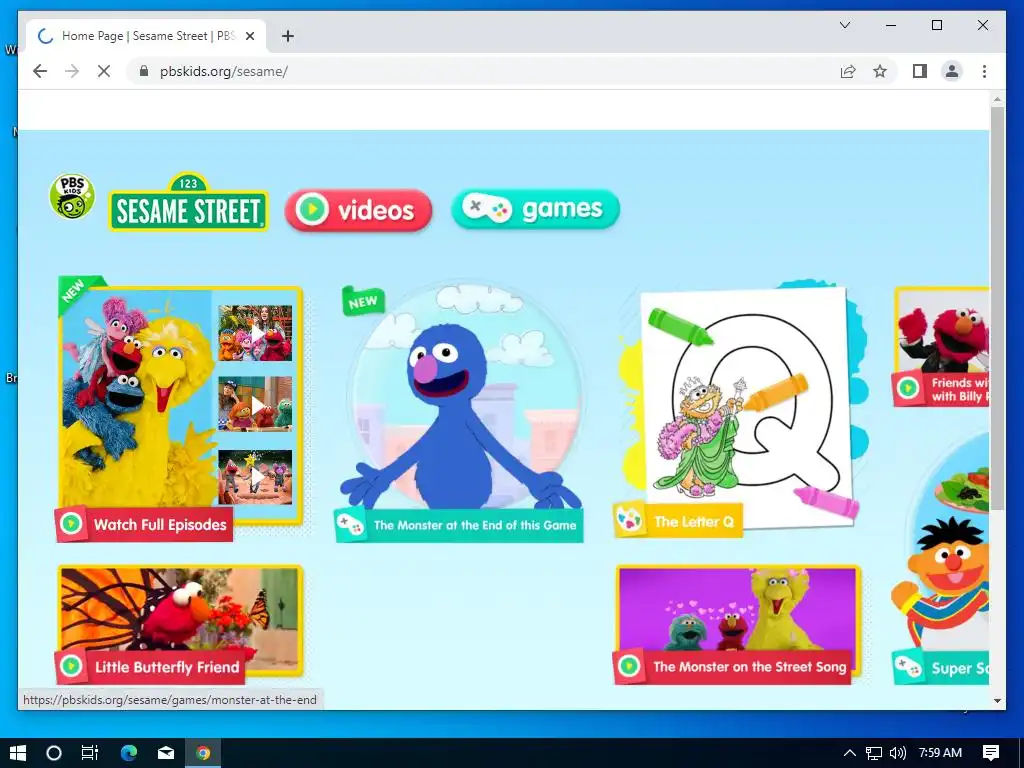Image resolution: width=1024 pixels, height=768 pixels.
Task: Select purple Monster on the Street Song thumbnail
Action: click(738, 609)
